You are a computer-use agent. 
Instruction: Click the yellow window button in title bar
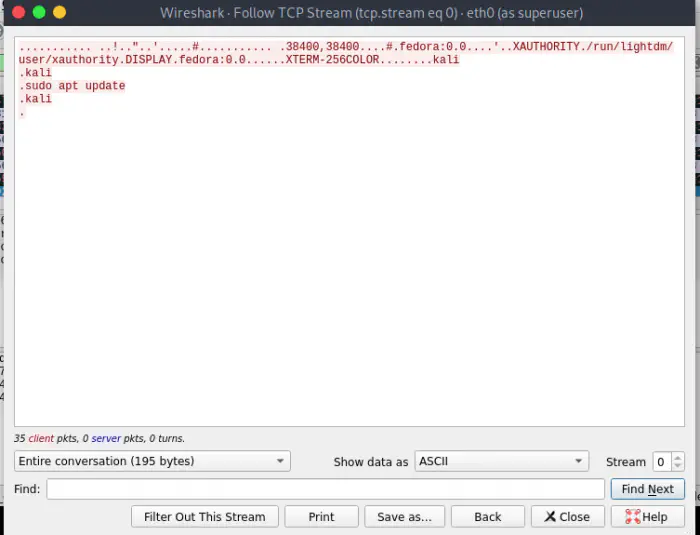59,12
